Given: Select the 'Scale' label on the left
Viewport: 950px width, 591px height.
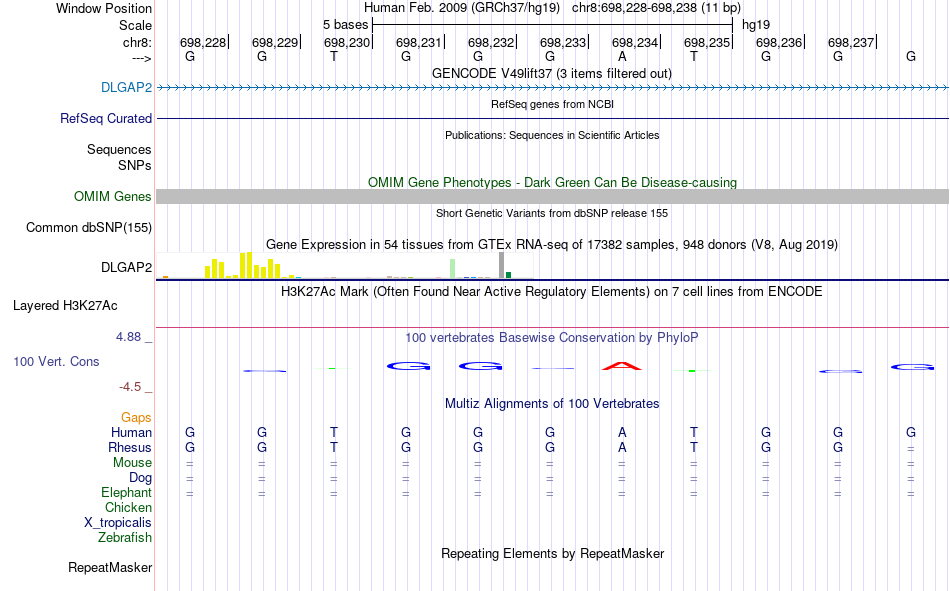Looking at the screenshot, I should (x=135, y=25).
